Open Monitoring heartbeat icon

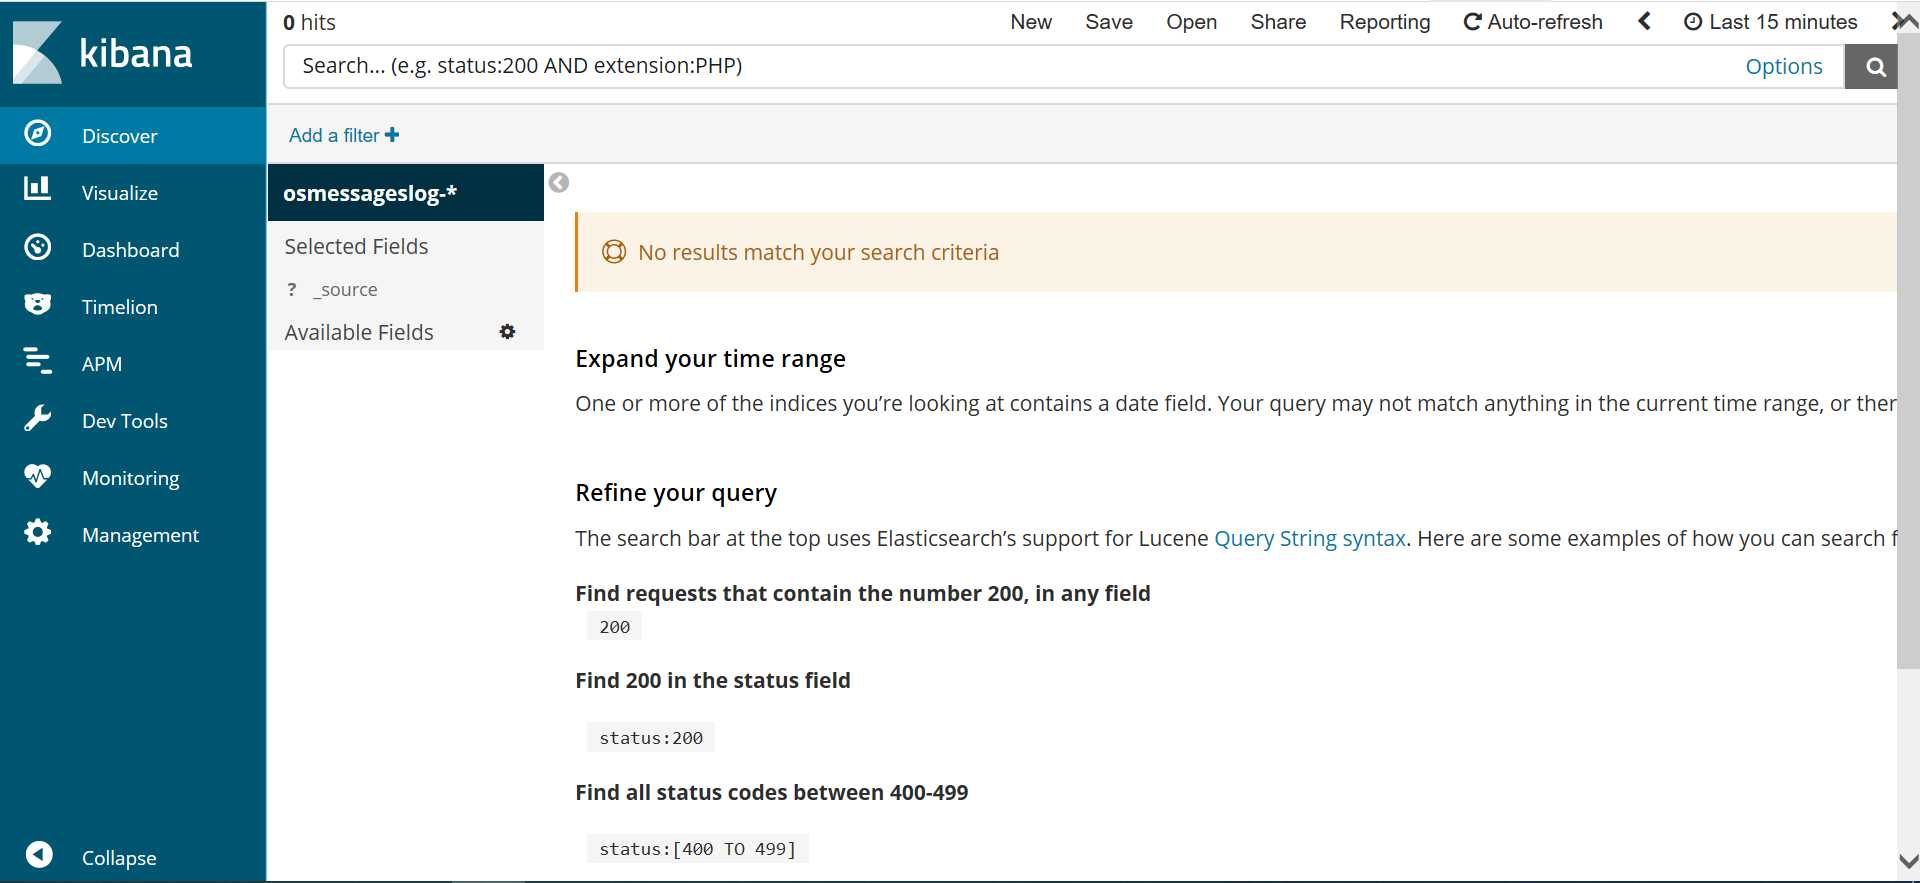[38, 475]
